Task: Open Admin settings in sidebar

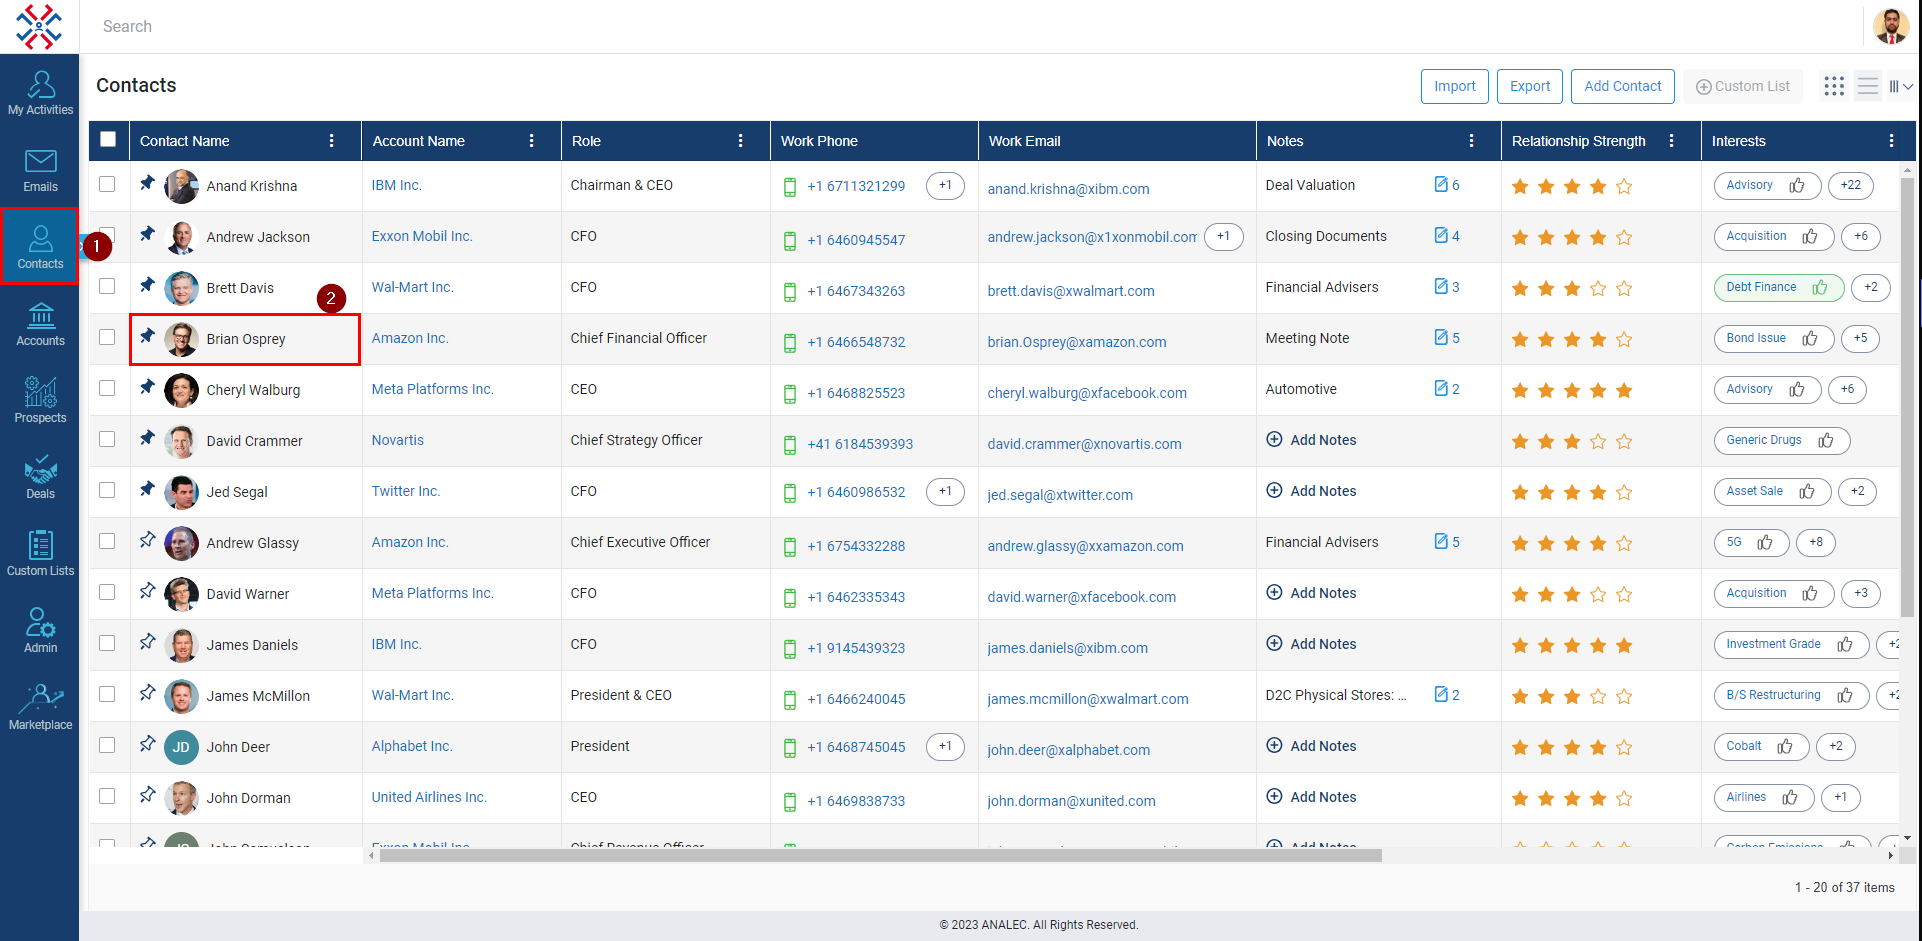Action: pyautogui.click(x=40, y=631)
